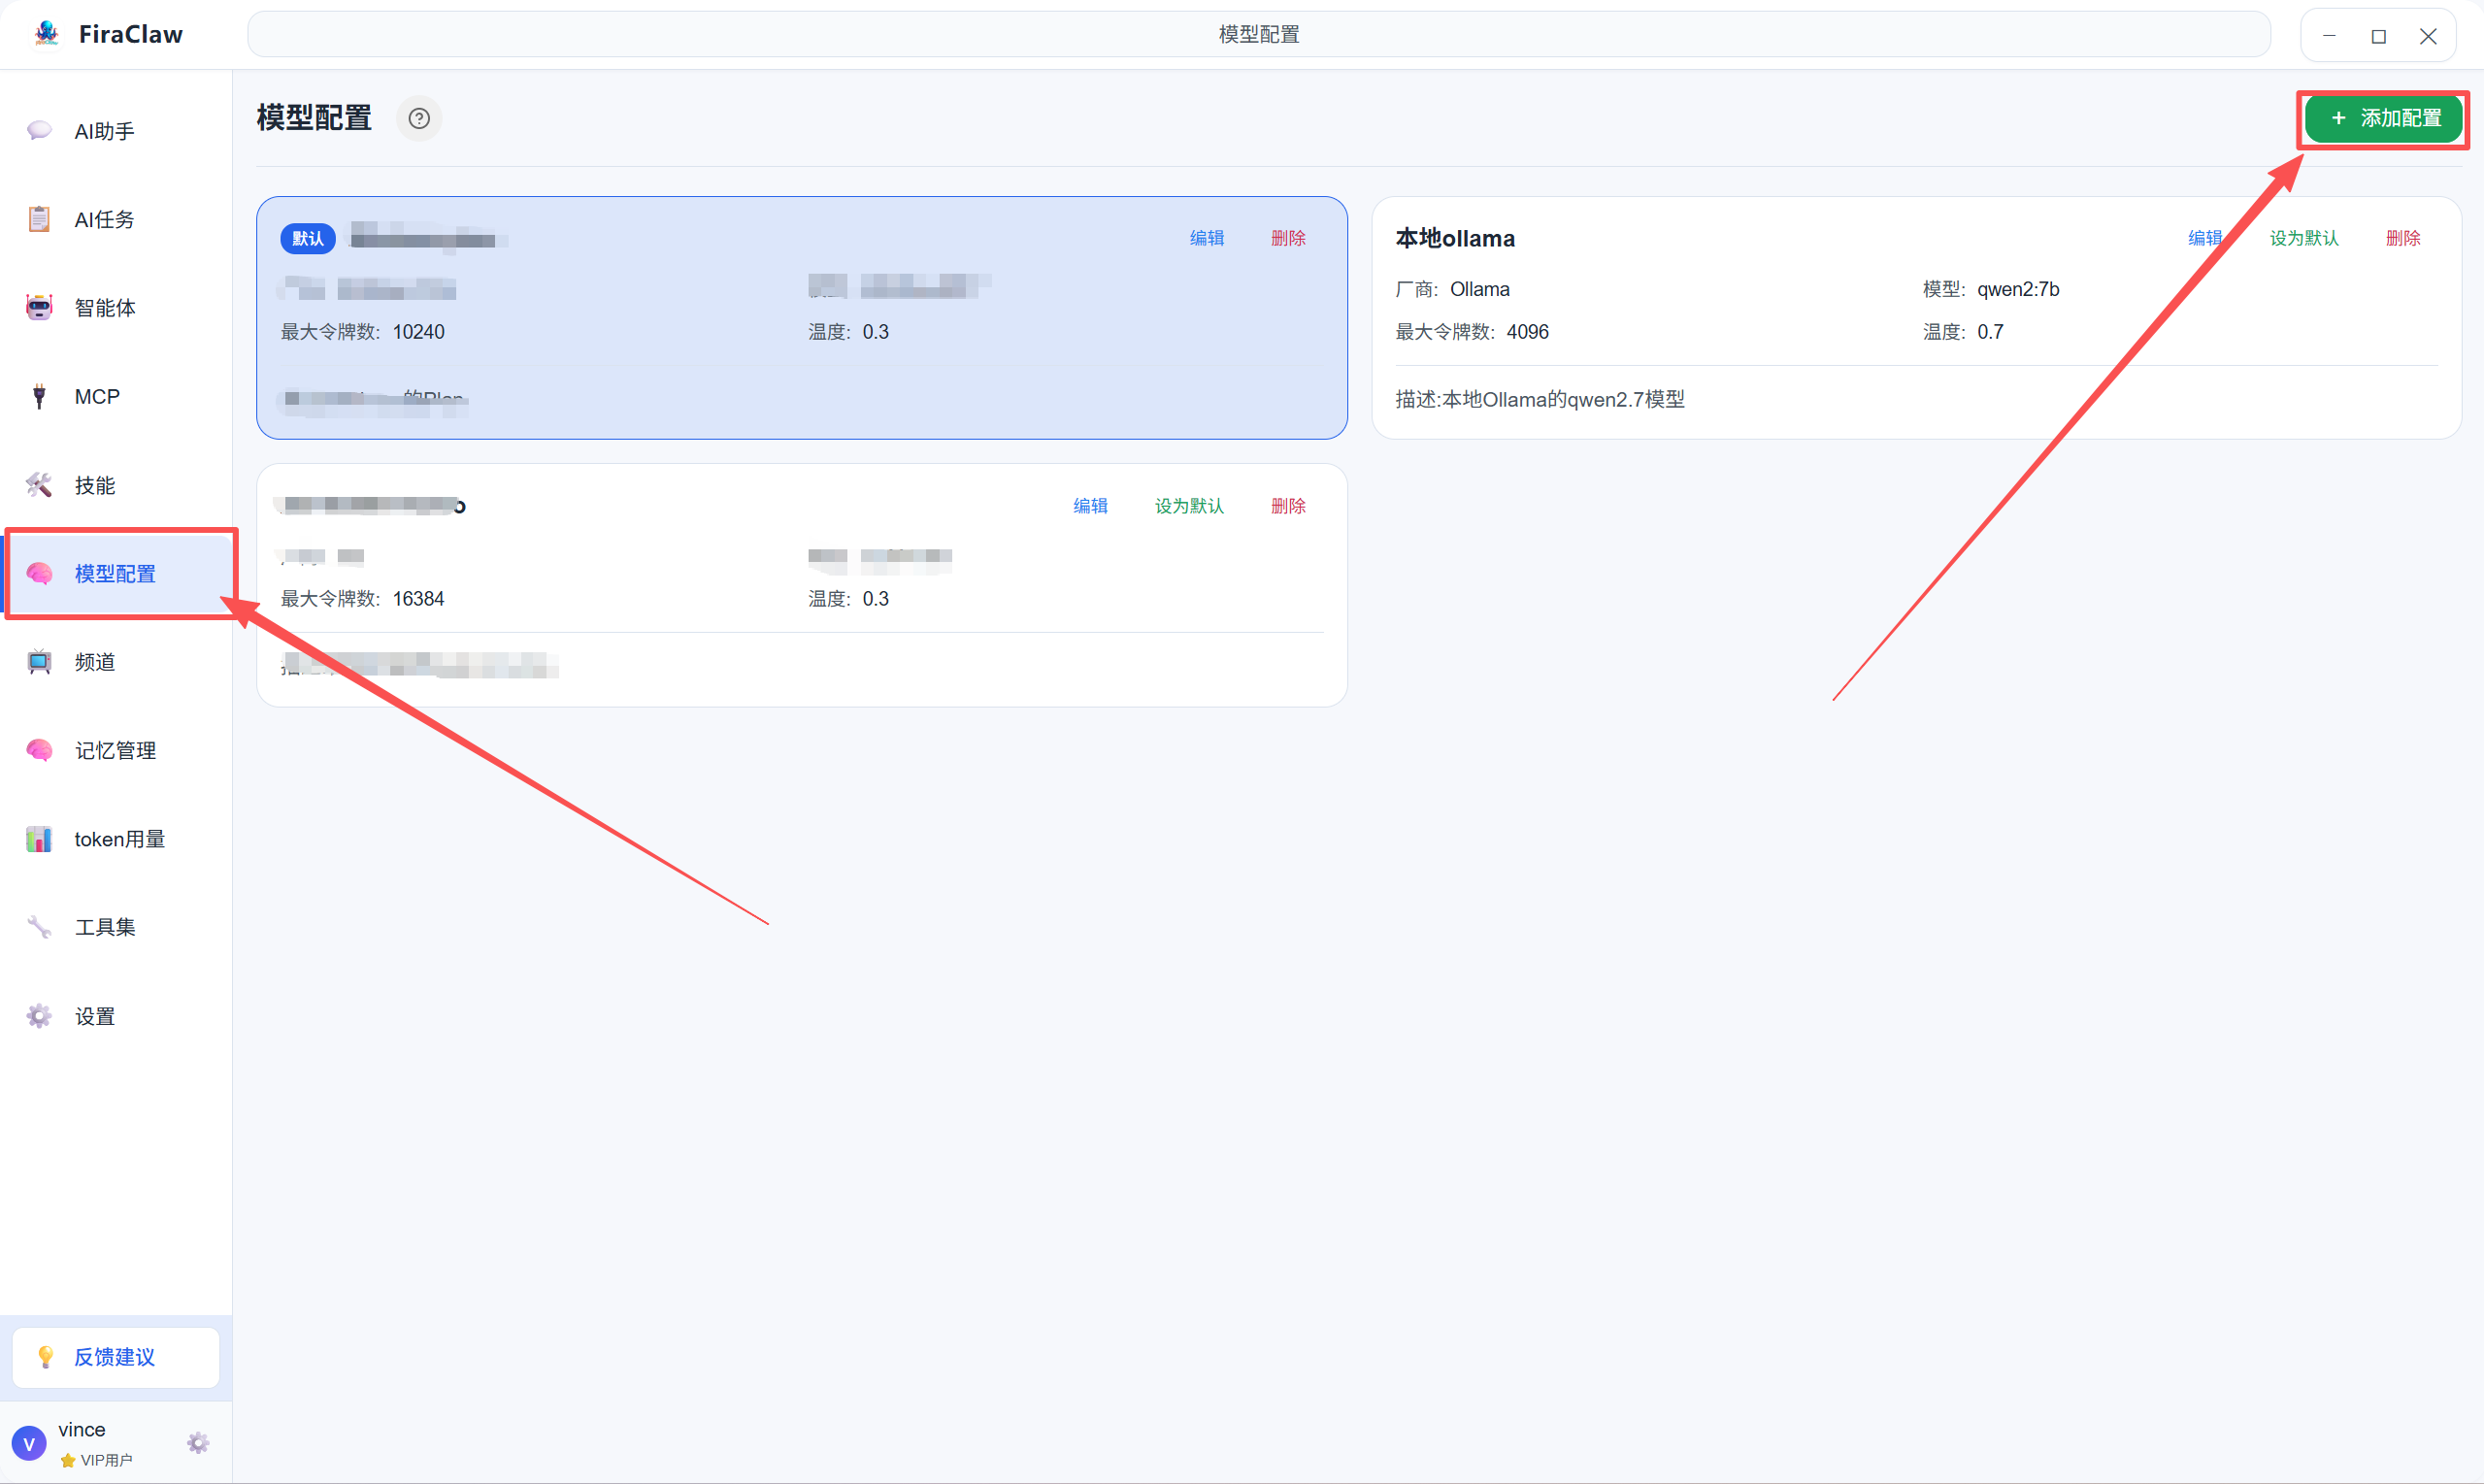
Task: Set 本地ollama as default
Action: point(2304,238)
